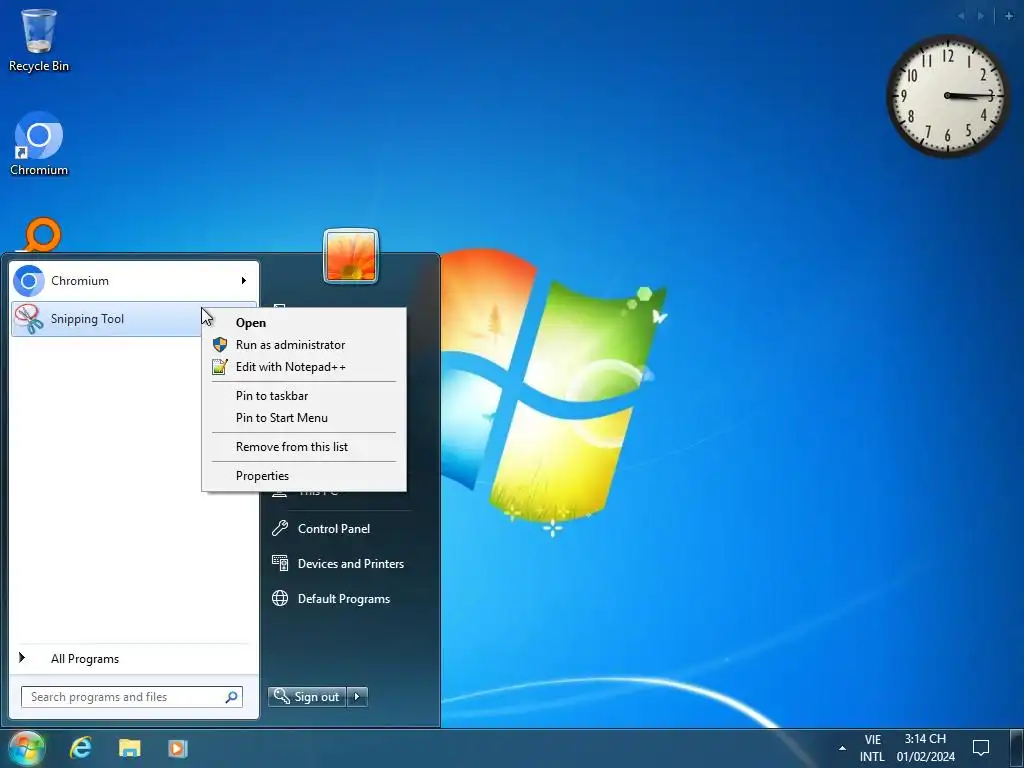The width and height of the screenshot is (1024, 768).
Task: Click the search magnifier icon
Action: pos(231,697)
